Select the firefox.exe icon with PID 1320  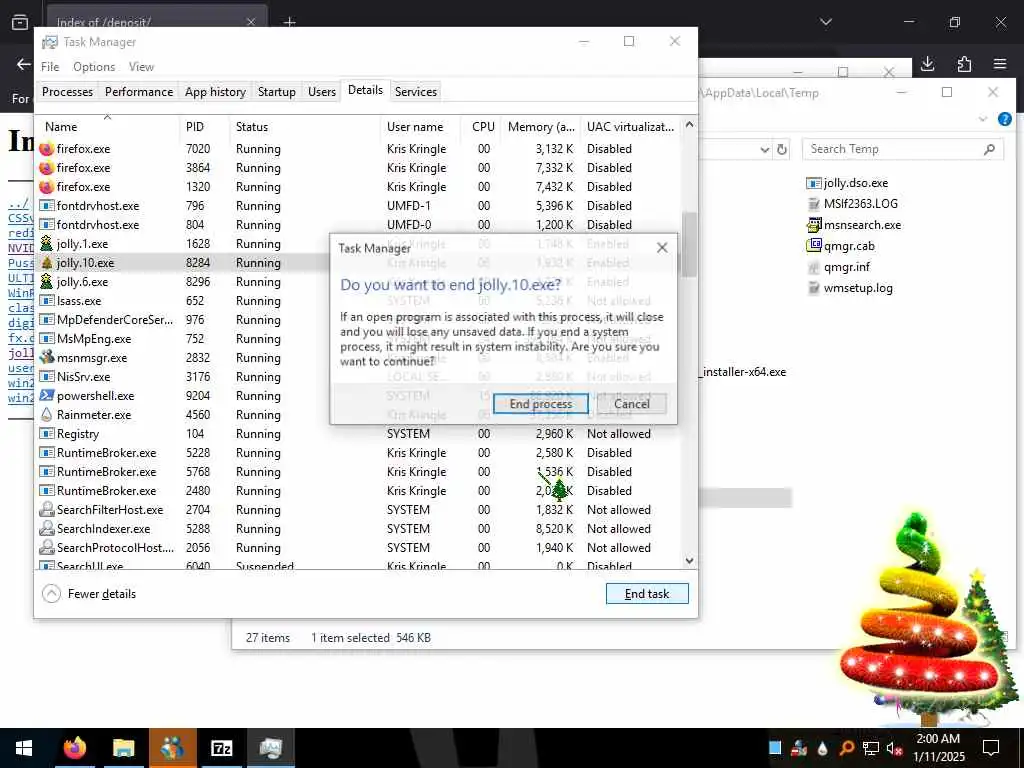46,187
